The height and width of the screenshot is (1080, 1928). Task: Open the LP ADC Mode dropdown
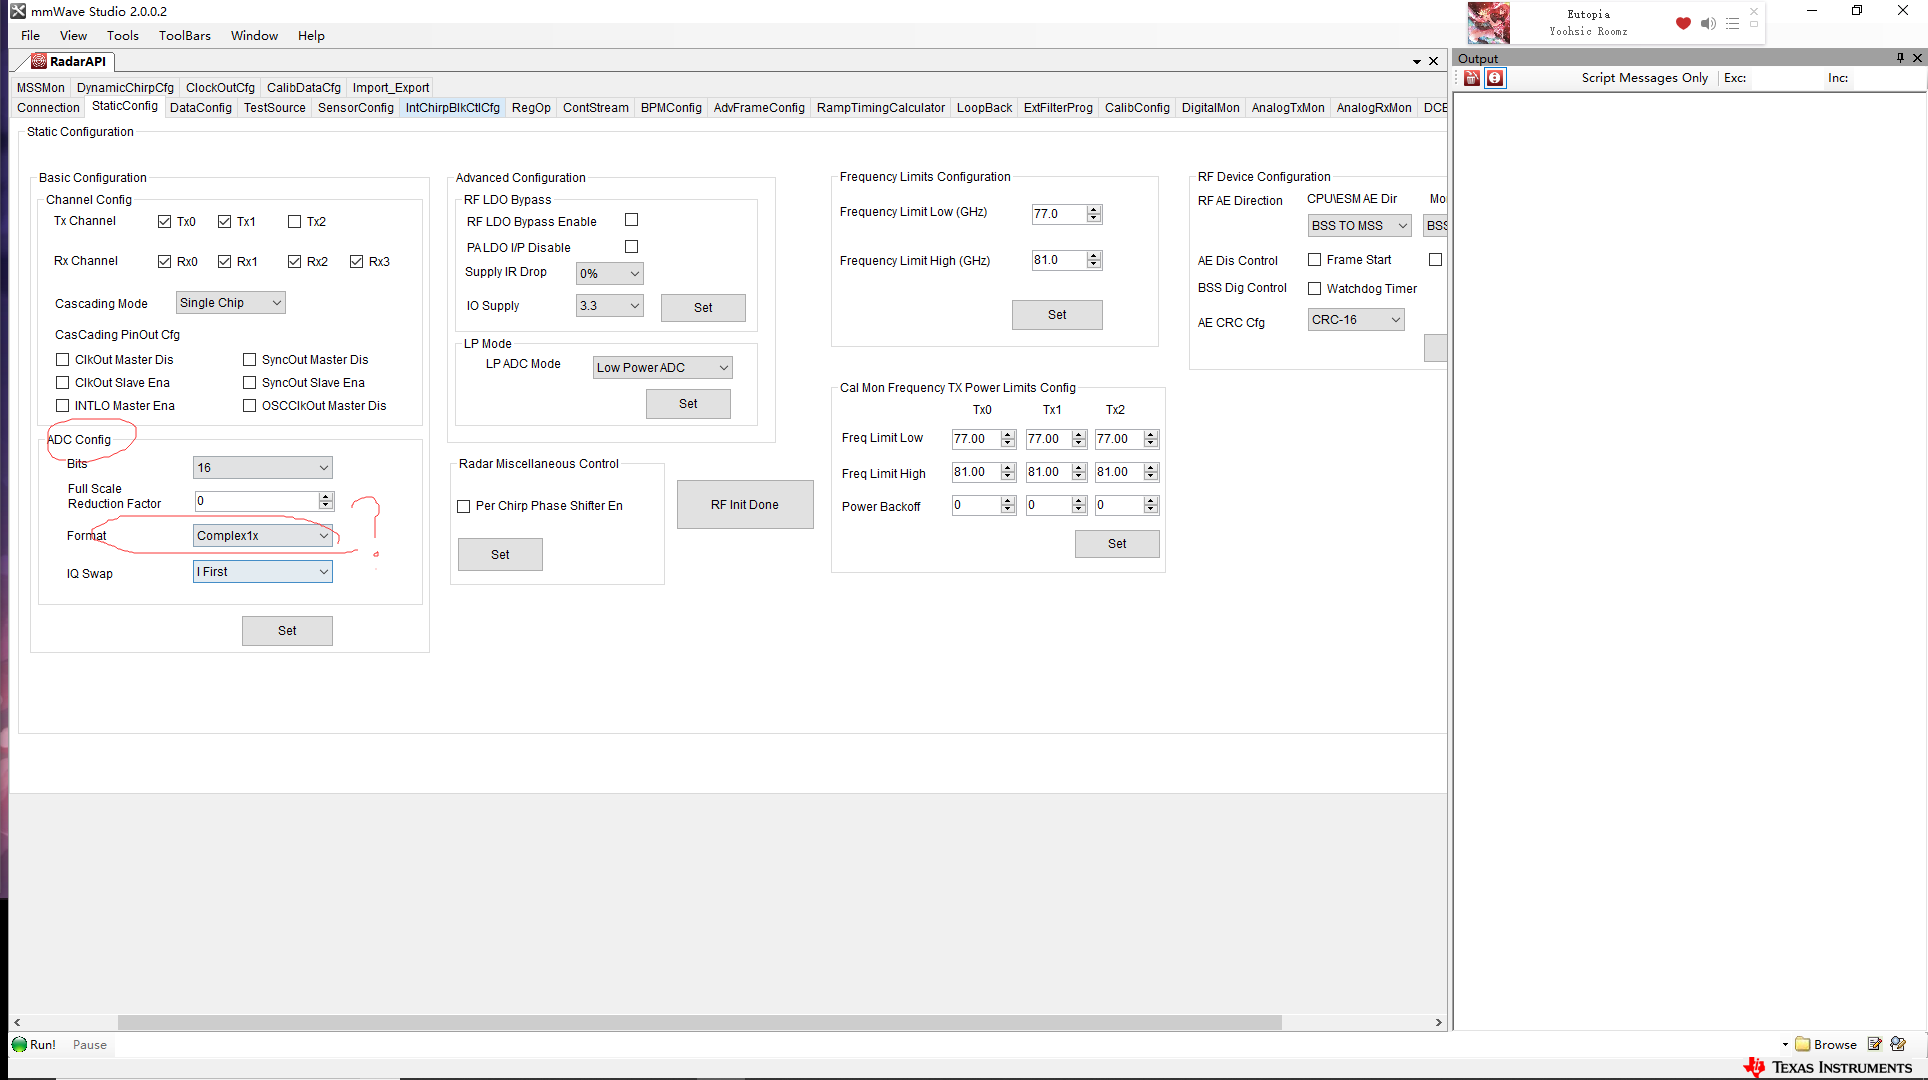click(x=662, y=368)
